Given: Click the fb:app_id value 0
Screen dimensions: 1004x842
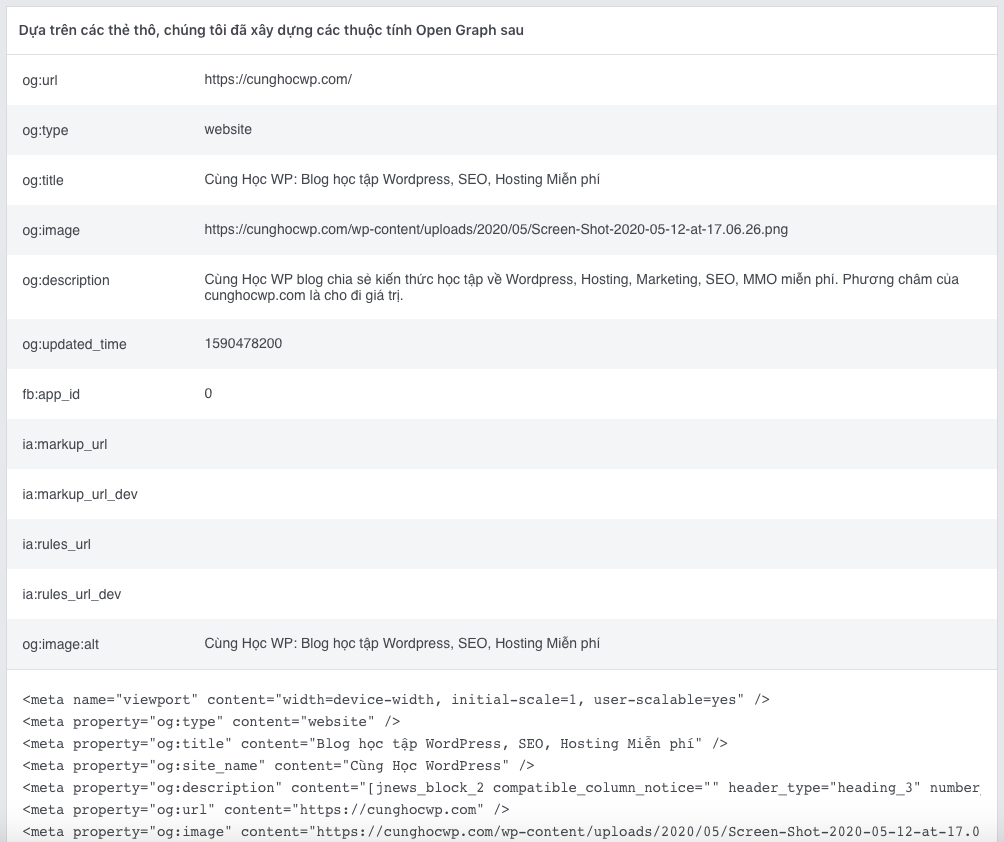Looking at the screenshot, I should click(208, 393).
